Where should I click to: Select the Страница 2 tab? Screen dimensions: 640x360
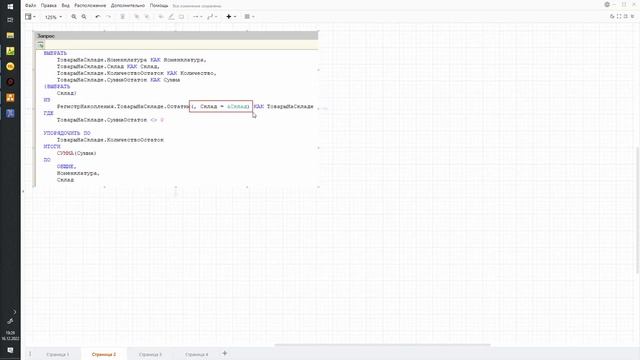click(x=104, y=355)
